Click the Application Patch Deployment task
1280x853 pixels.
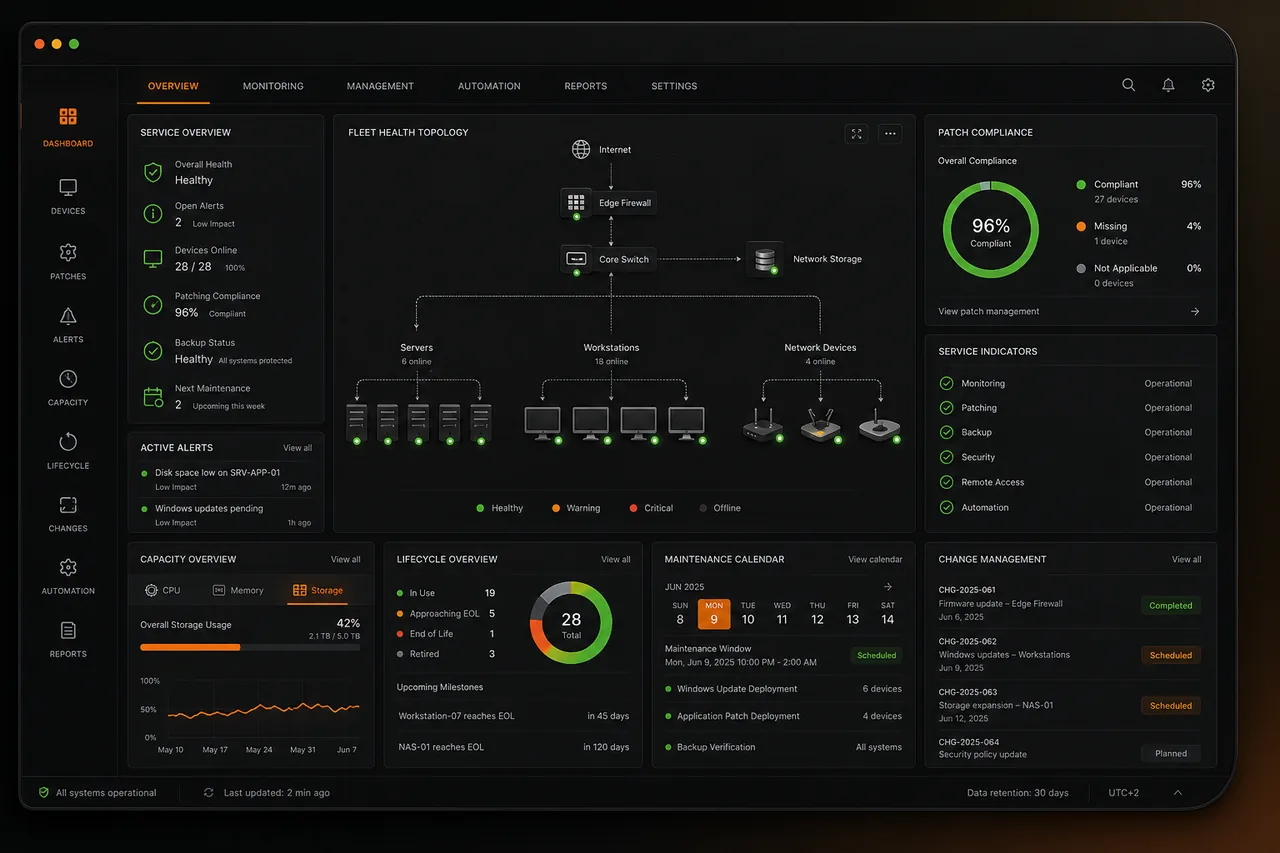783,716
